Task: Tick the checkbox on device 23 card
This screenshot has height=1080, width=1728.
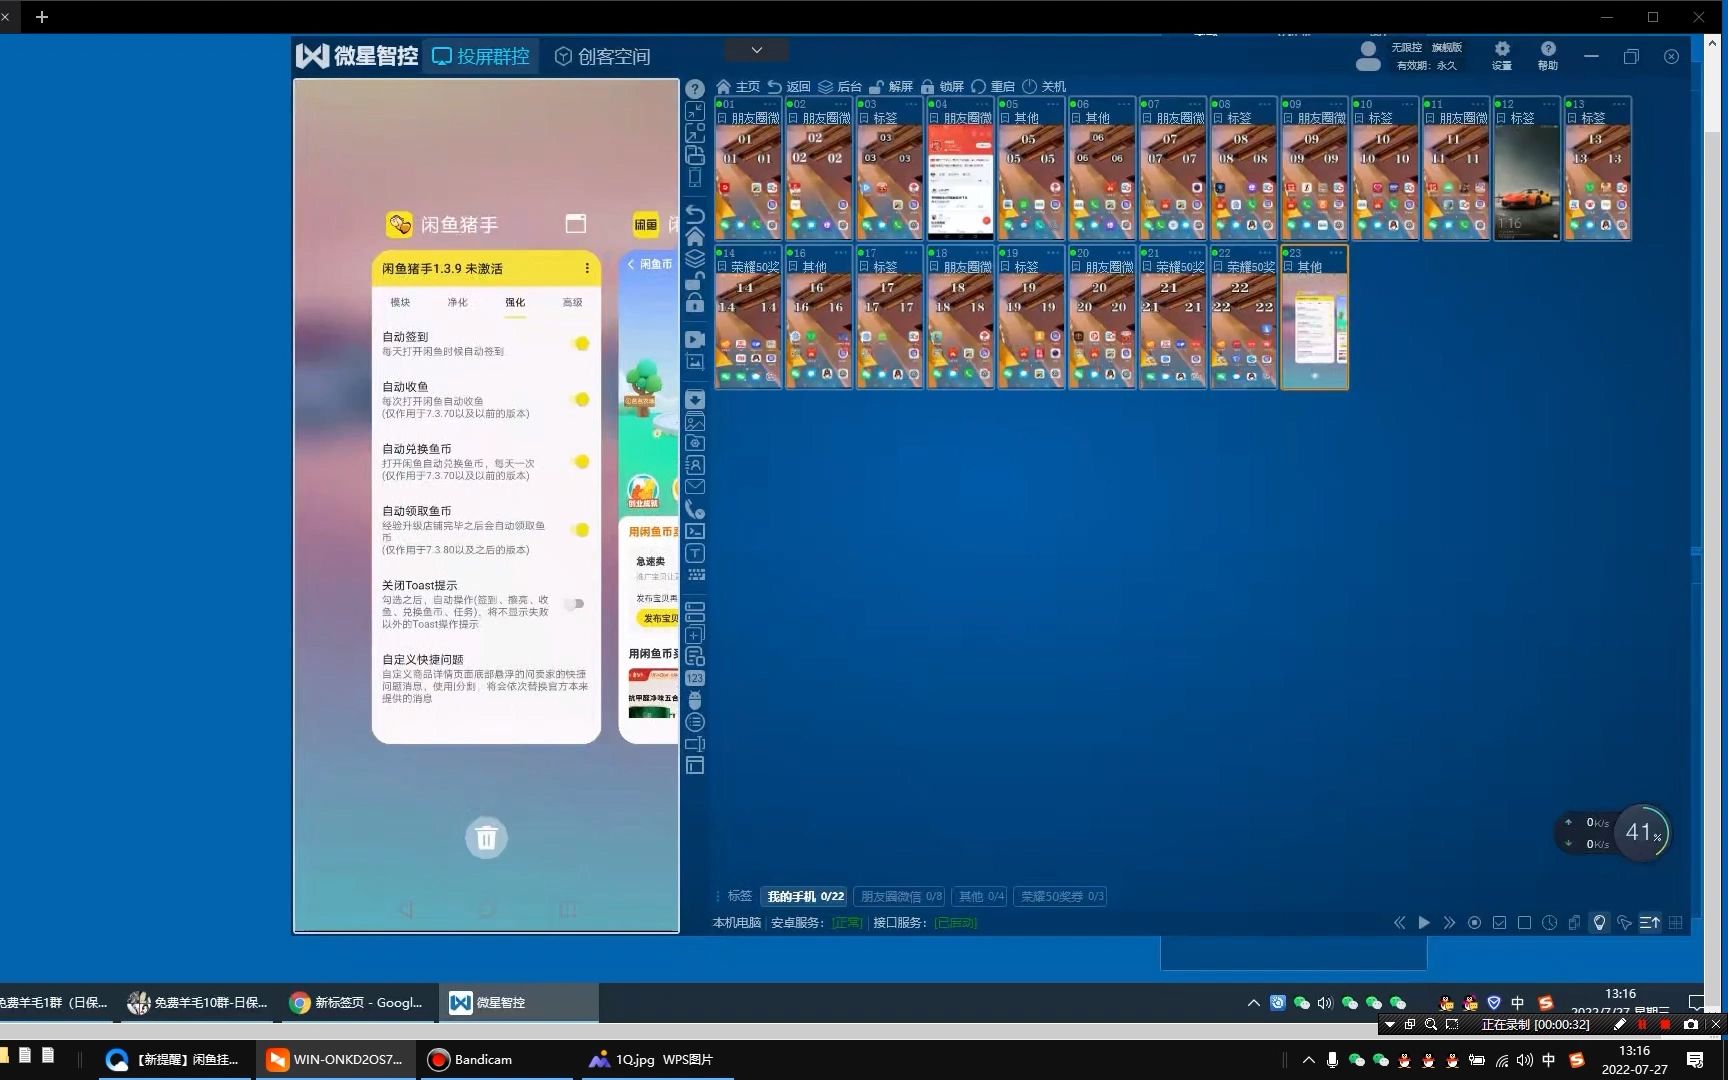Action: [1289, 267]
